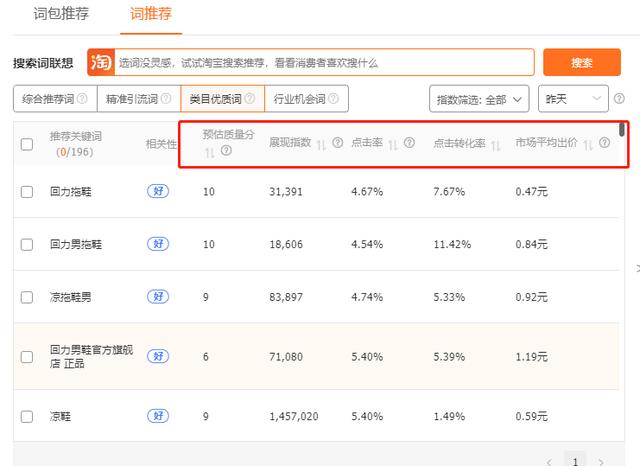Viewport: 640px width, 466px height.
Task: Check the 凉鞋 keyword checkbox
Action: point(27,416)
